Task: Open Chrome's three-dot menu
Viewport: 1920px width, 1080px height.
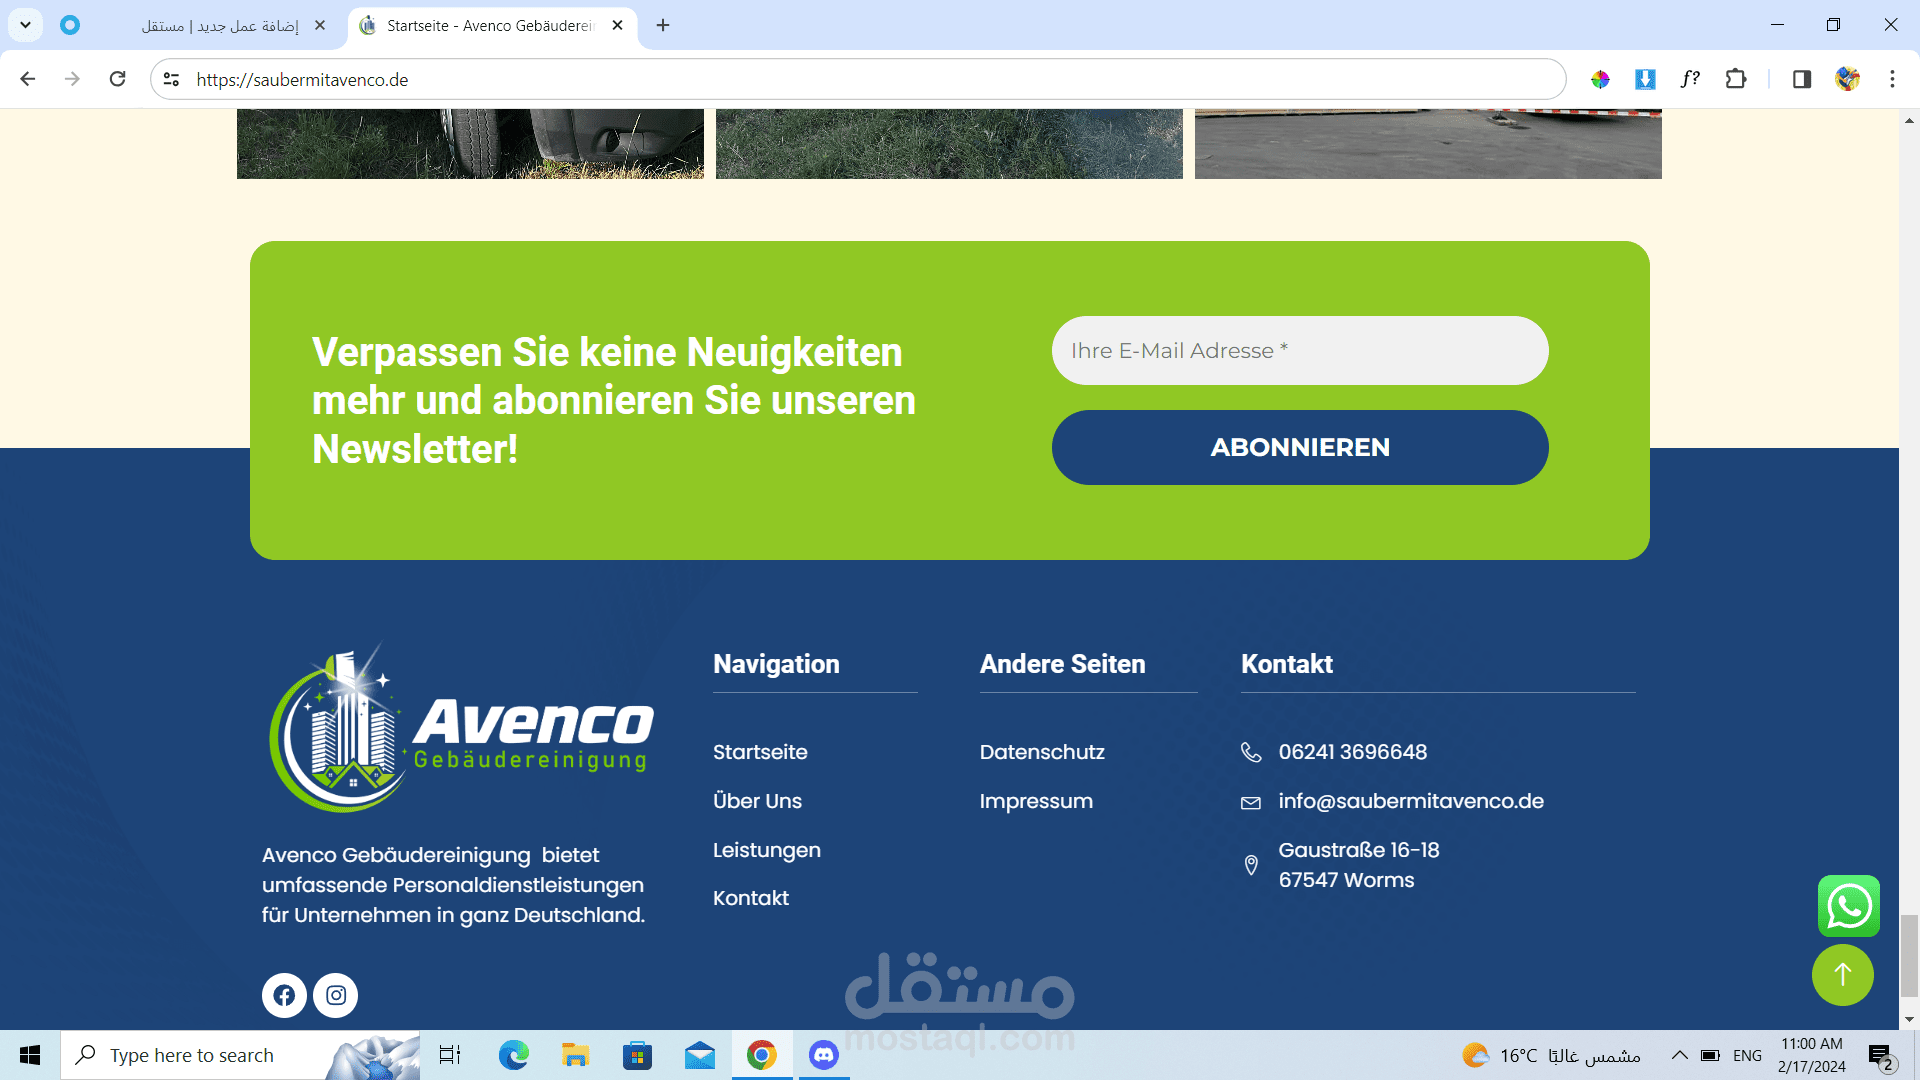Action: point(1892,79)
